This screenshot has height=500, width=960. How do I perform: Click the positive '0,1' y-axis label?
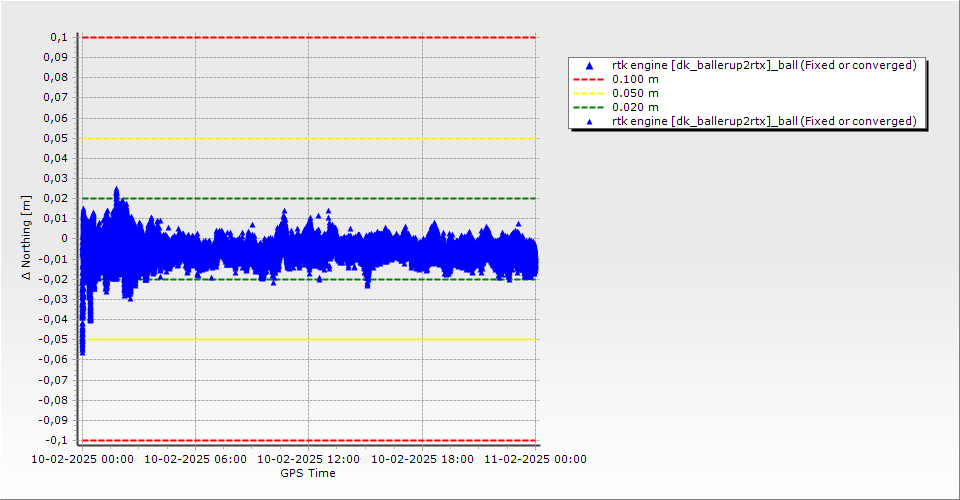[x=59, y=37]
